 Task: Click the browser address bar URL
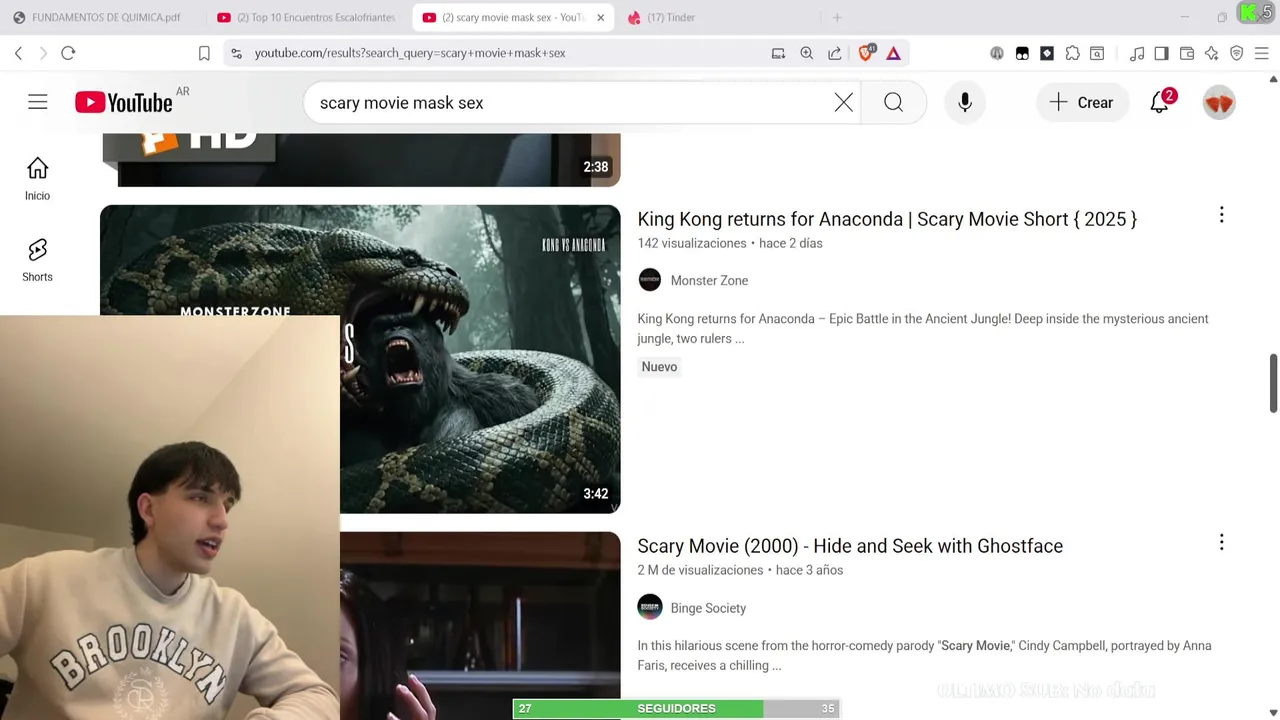click(410, 53)
